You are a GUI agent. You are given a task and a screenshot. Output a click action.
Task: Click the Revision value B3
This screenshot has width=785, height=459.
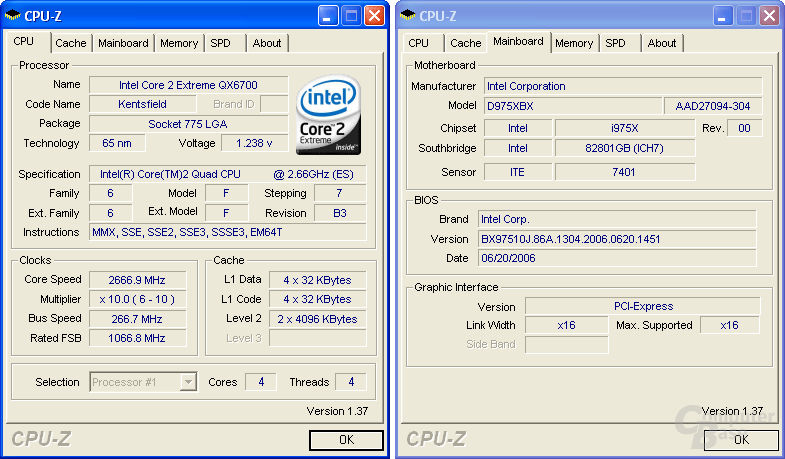coord(339,213)
